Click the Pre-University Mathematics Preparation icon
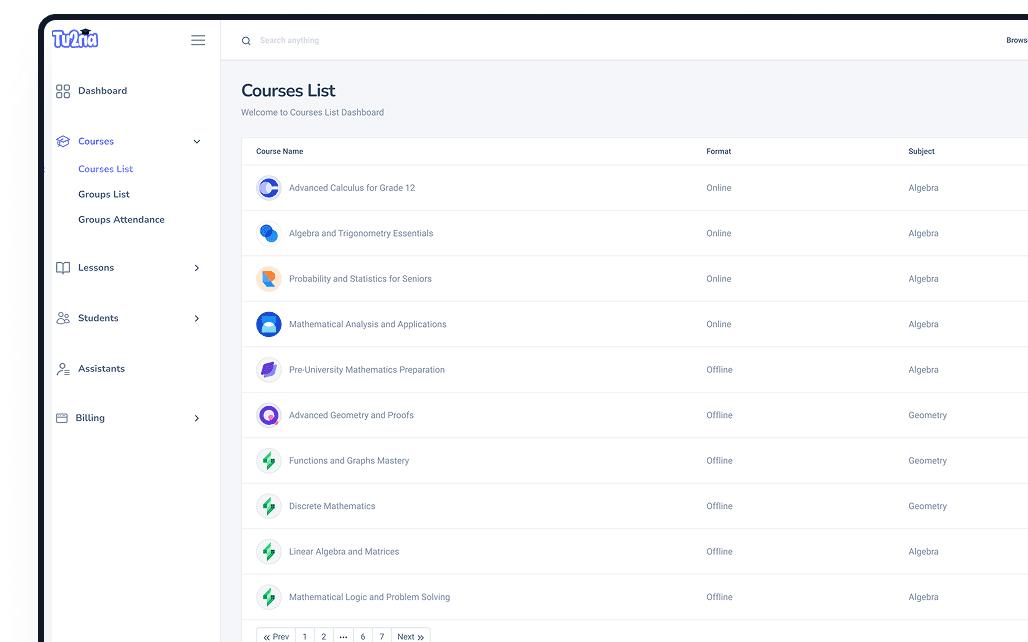Viewport: 1028px width, 642px height. pyautogui.click(x=269, y=370)
